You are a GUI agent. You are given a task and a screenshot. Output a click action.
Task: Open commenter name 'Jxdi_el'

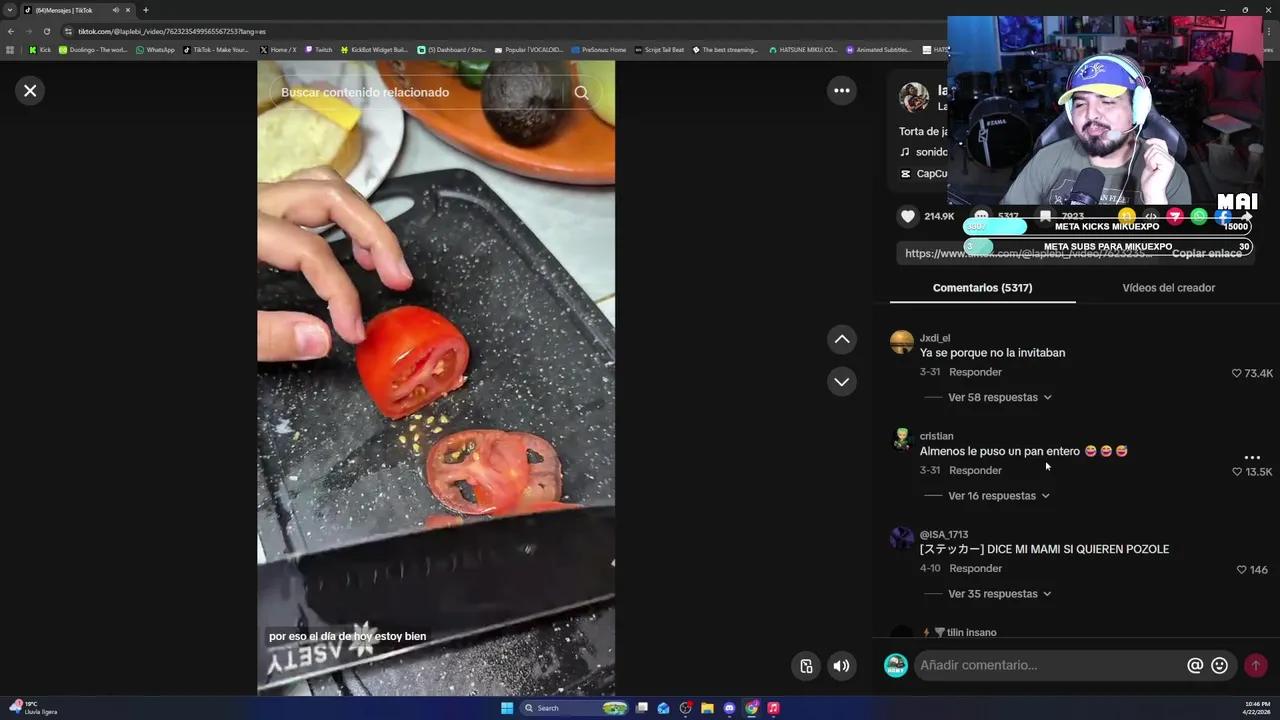point(935,338)
